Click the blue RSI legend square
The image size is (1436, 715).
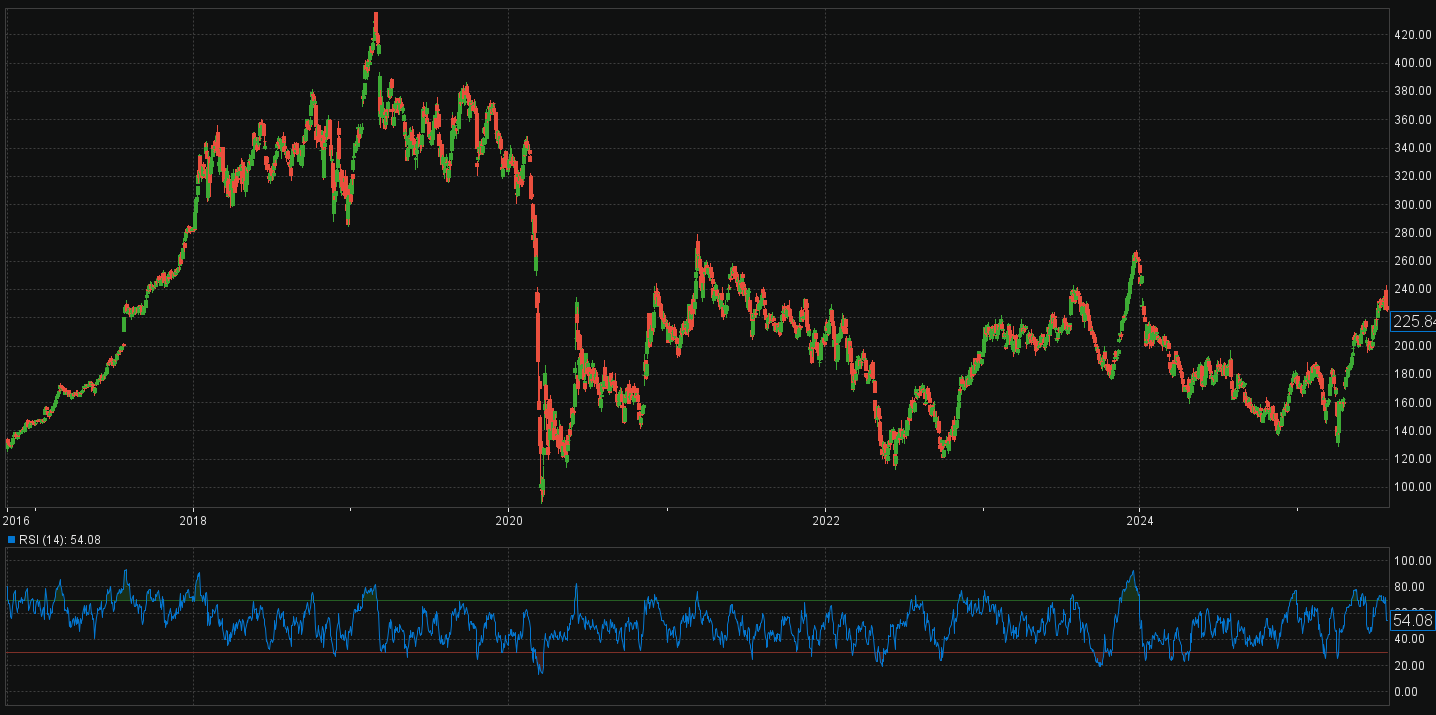coord(11,540)
